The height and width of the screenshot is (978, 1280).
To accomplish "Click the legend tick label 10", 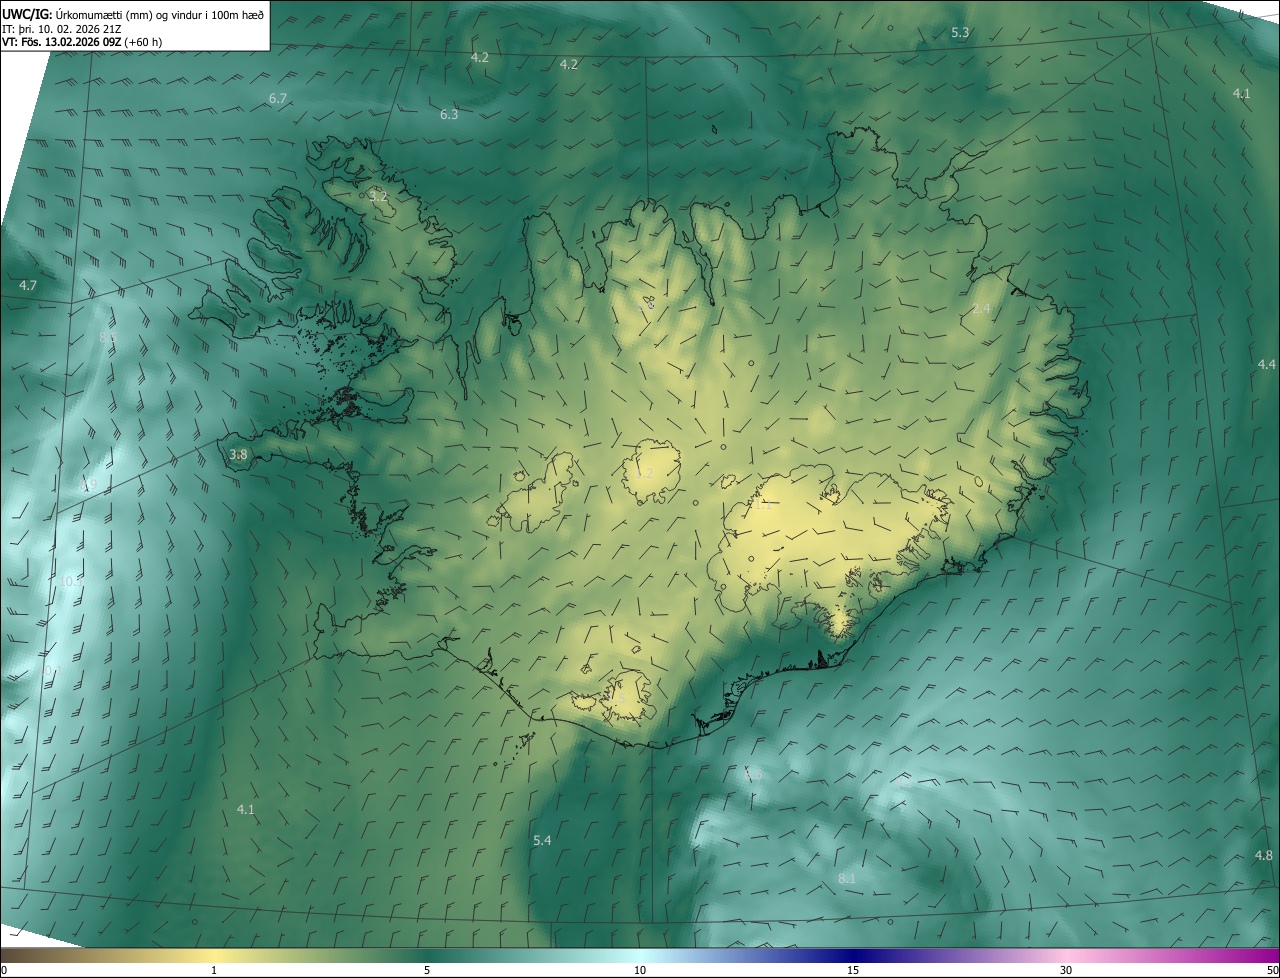I will tap(640, 970).
